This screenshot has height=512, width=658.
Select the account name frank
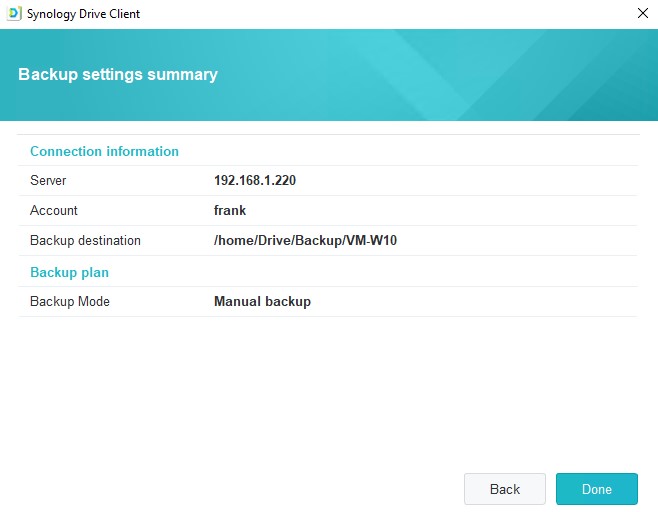click(230, 210)
